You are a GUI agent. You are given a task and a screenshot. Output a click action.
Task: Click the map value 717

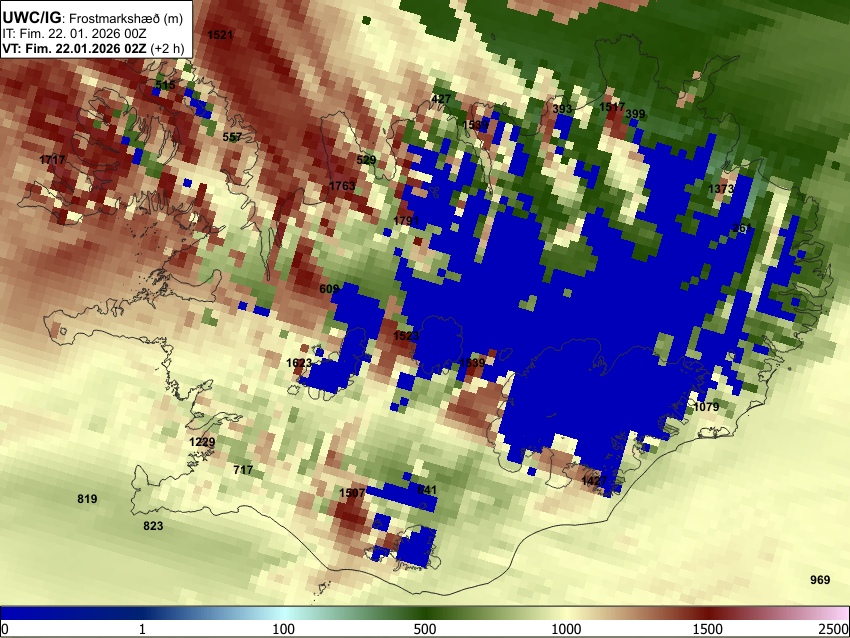243,470
